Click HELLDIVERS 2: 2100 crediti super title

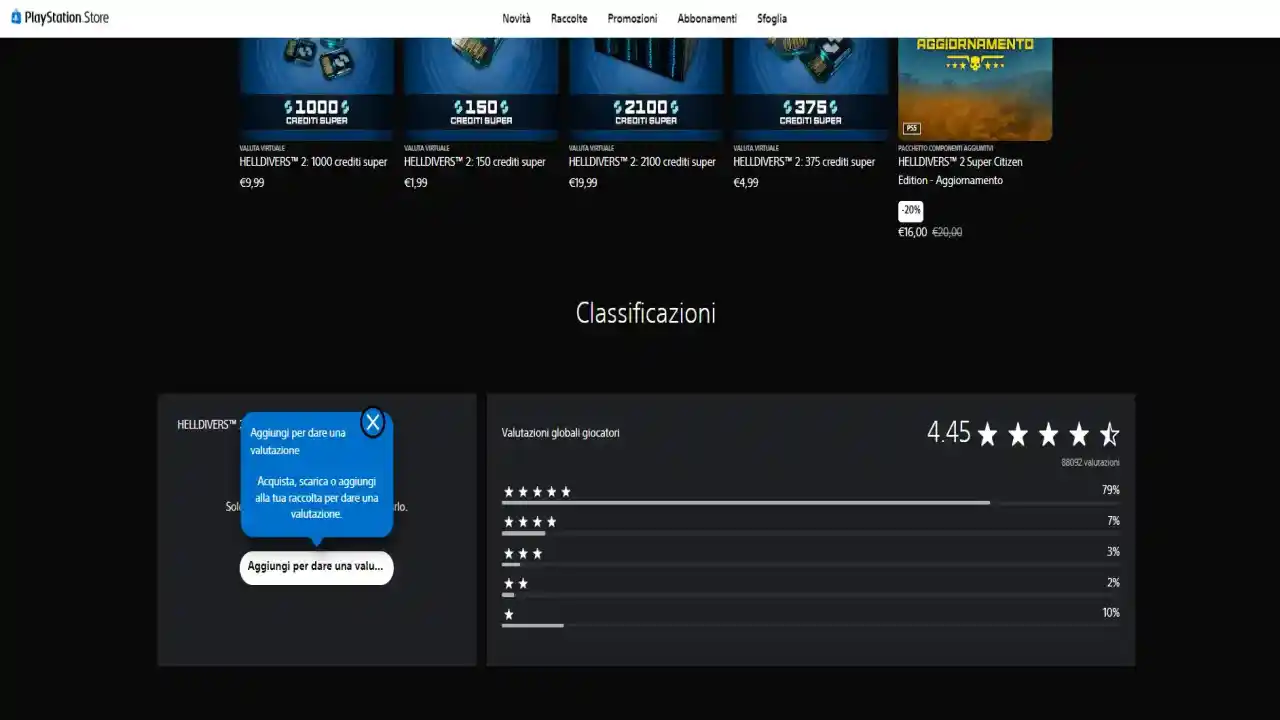[x=642, y=162]
